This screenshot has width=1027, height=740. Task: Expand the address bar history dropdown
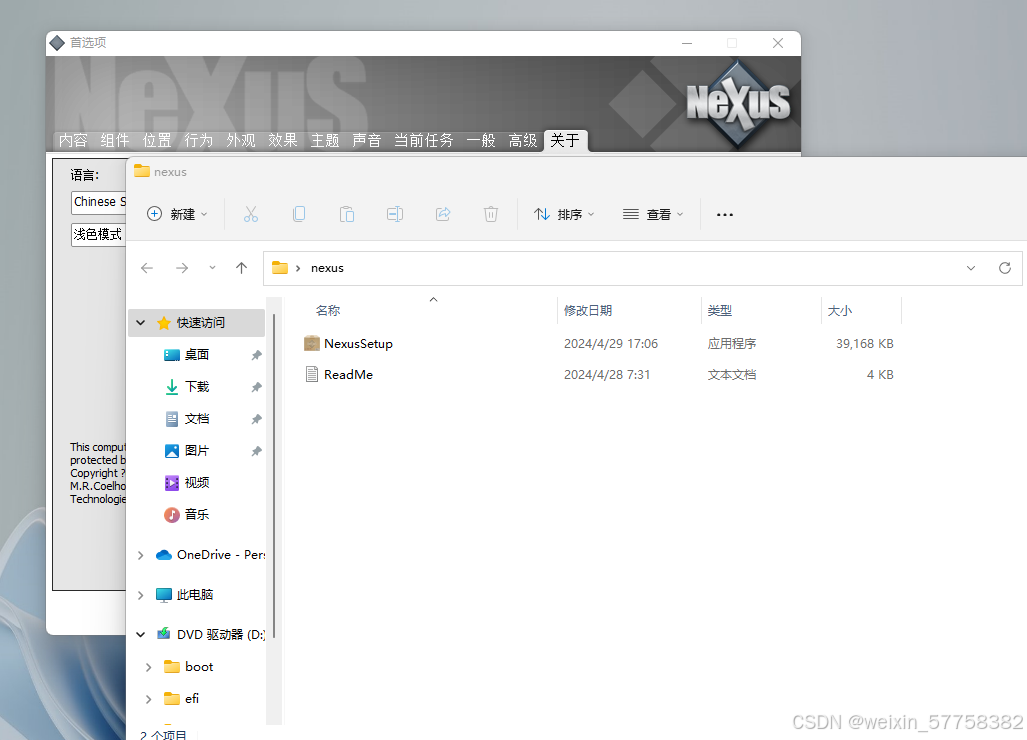pyautogui.click(x=971, y=268)
